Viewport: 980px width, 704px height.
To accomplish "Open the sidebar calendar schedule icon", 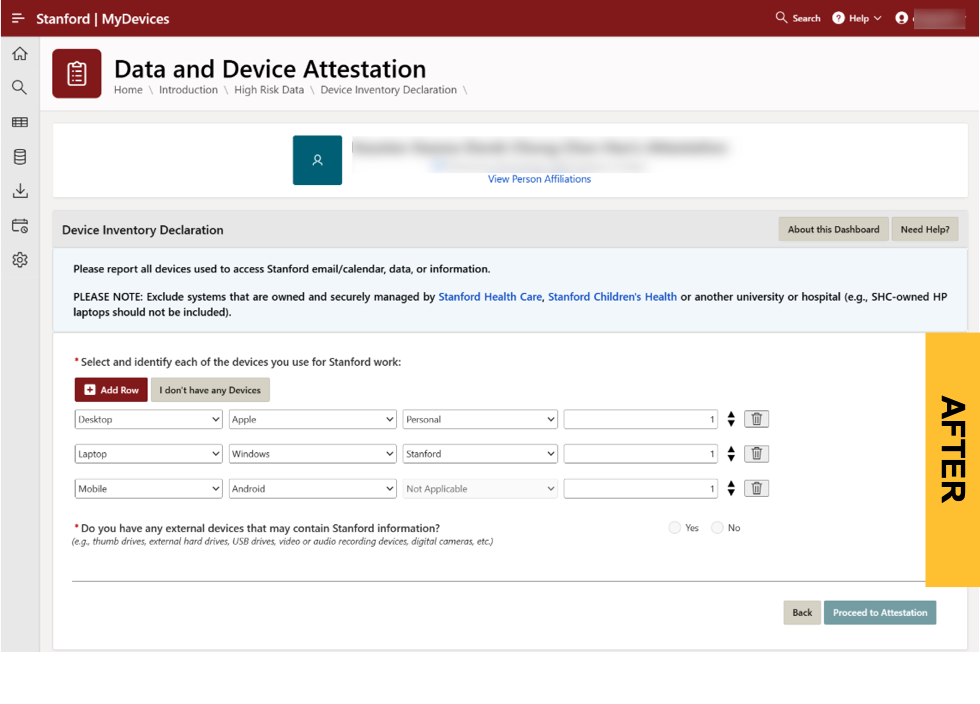I will 20,226.
